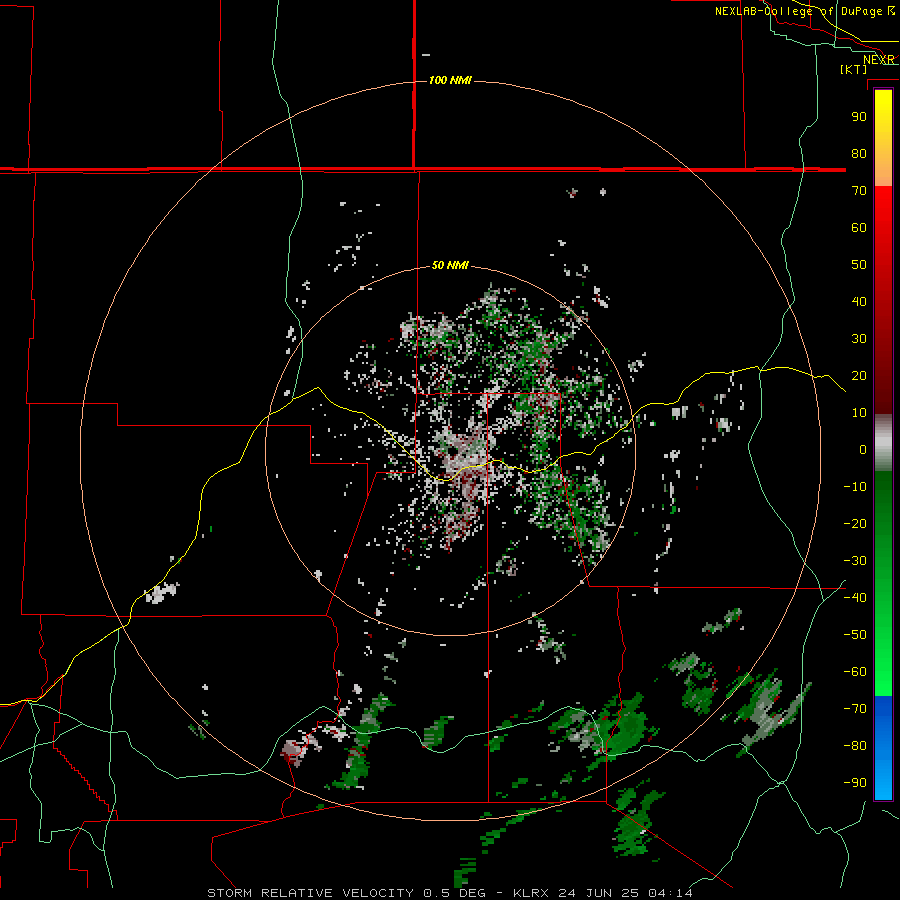The width and height of the screenshot is (900, 900).
Task: Click the 100 NMI range ring label
Action: [450, 80]
